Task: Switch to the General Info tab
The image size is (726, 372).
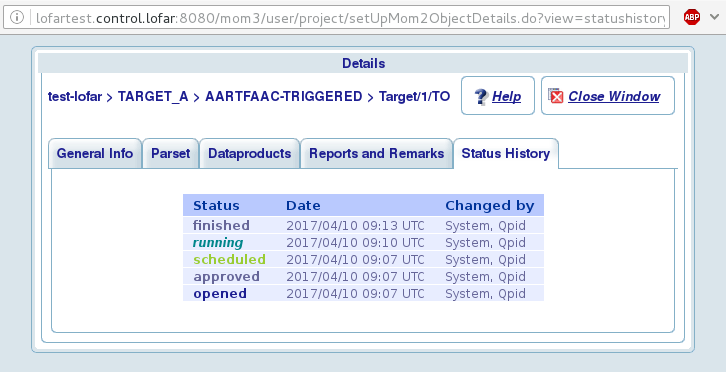Action: 95,153
